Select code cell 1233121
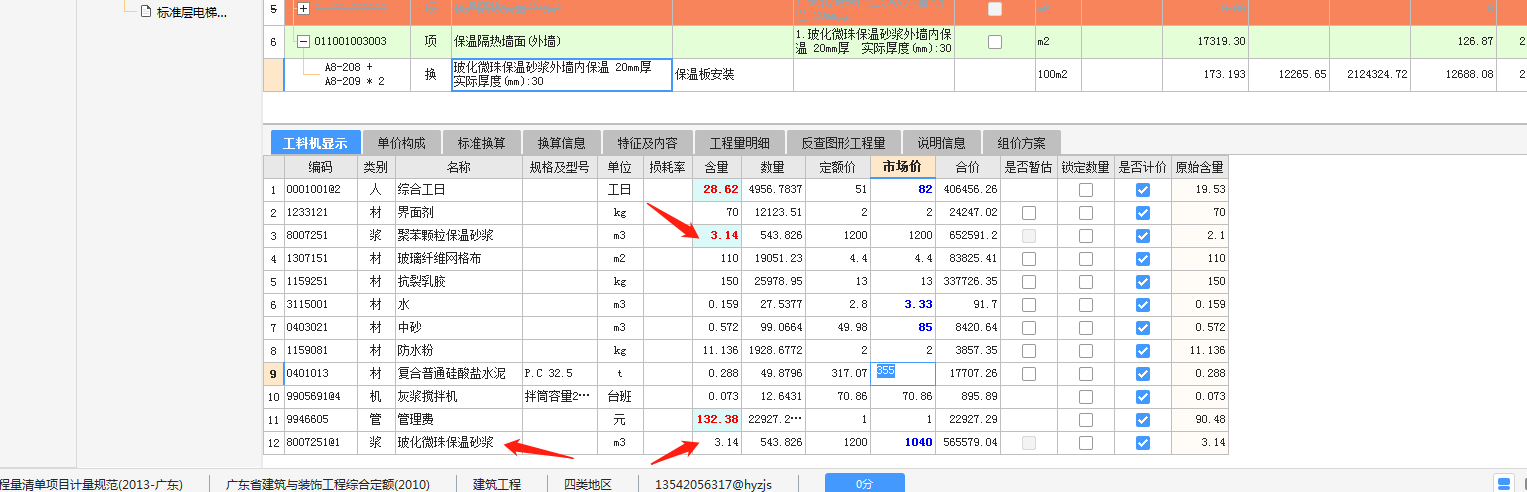The height and width of the screenshot is (492, 1527). point(322,212)
